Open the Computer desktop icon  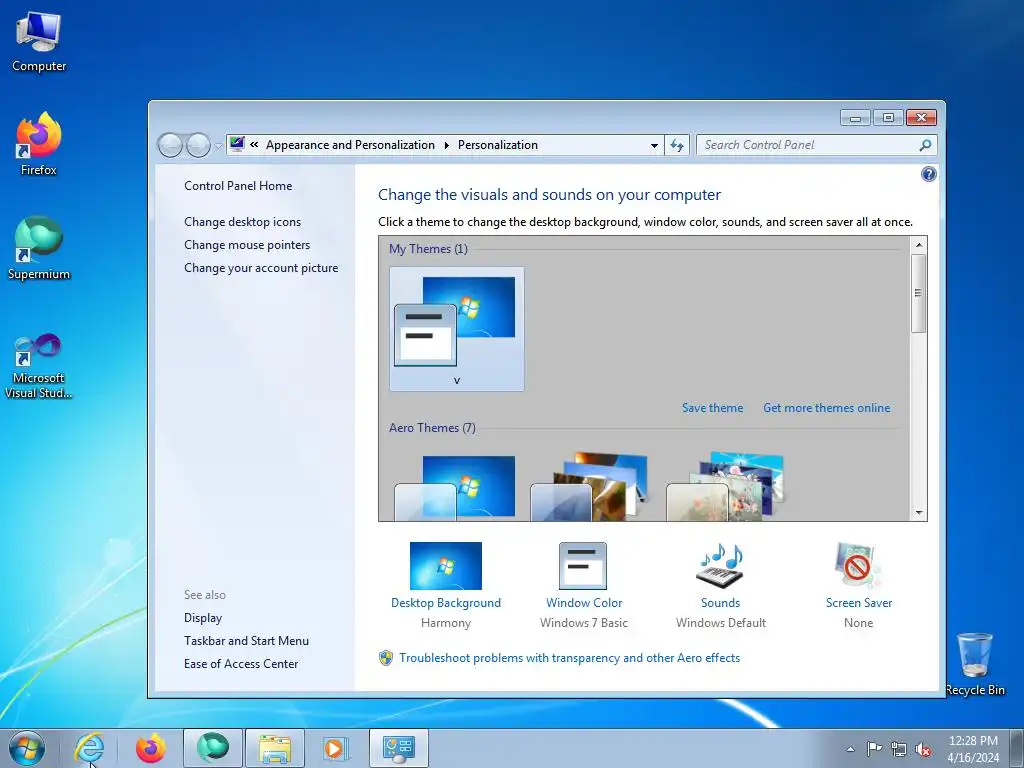[39, 42]
